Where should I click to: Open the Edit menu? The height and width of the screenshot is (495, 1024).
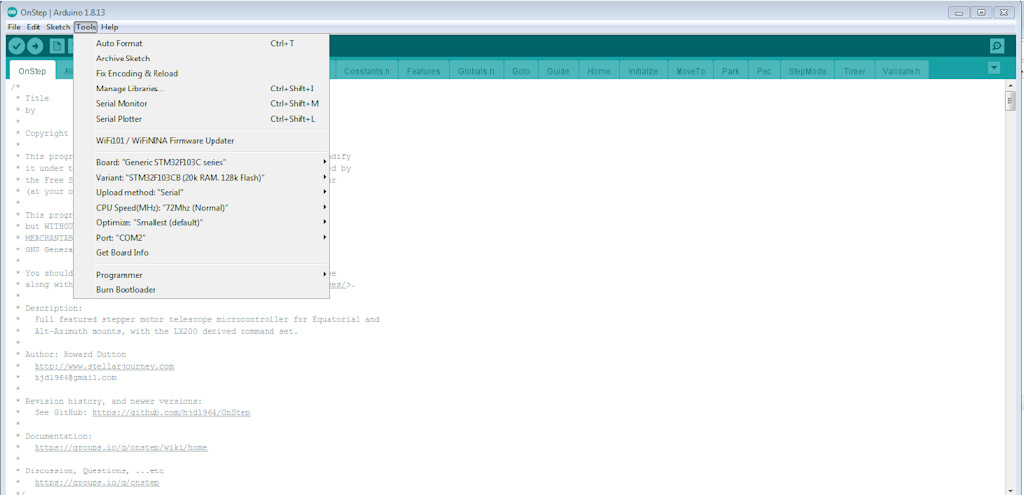click(x=33, y=27)
